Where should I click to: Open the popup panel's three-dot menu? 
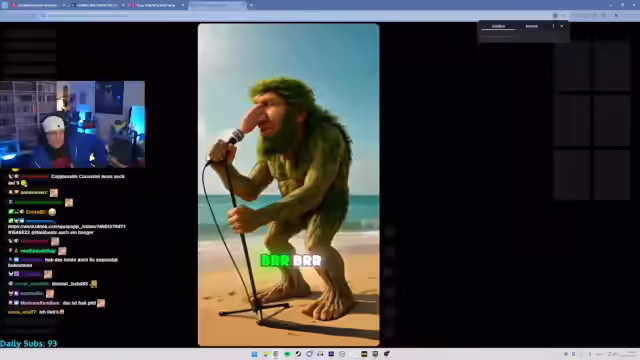tap(553, 26)
